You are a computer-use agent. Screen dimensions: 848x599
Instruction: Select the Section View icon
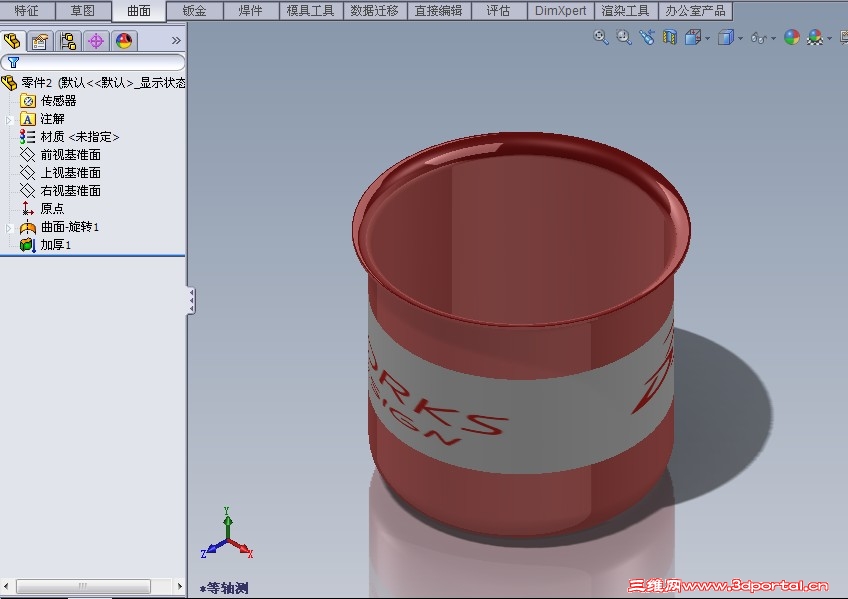670,37
